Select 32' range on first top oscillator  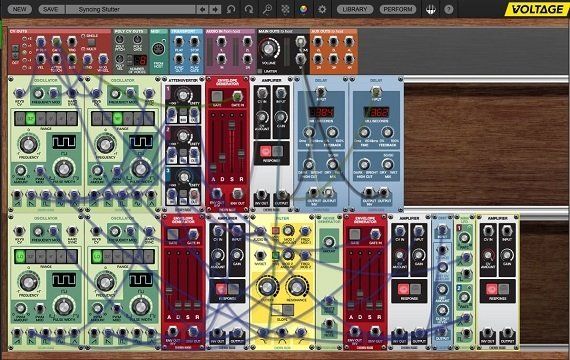(30, 118)
